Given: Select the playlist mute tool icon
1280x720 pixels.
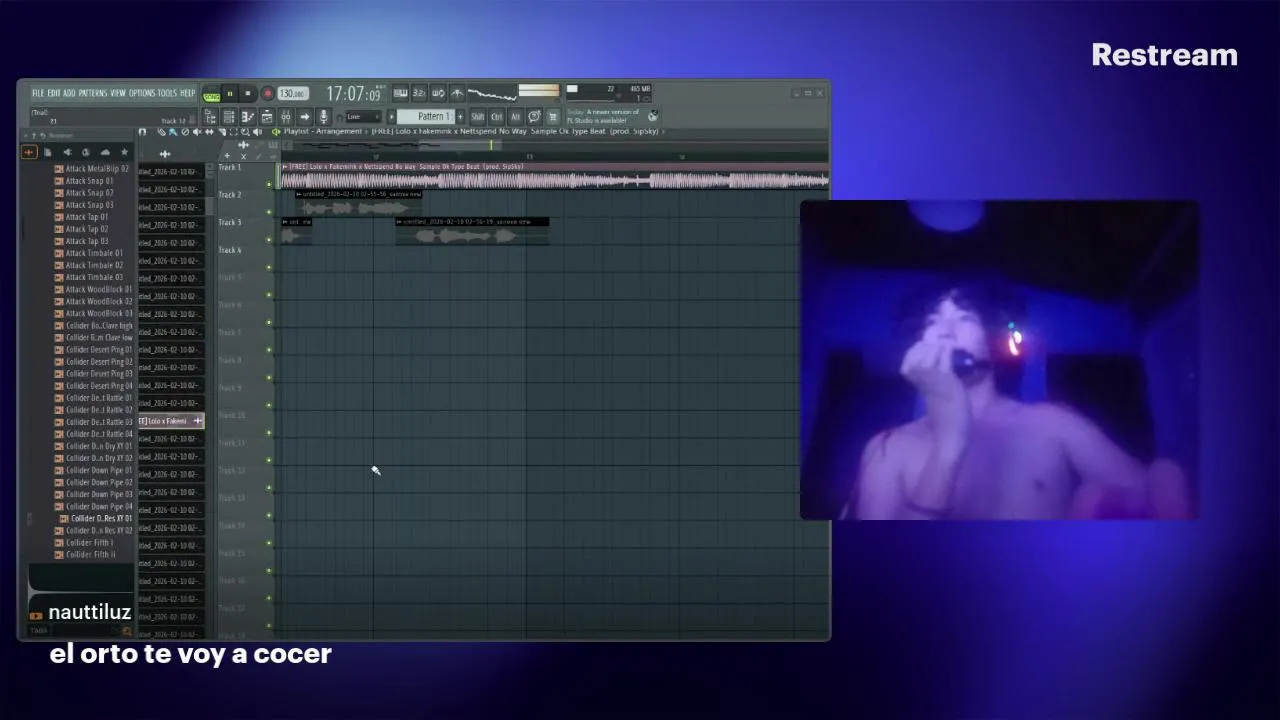Looking at the screenshot, I should point(197,132).
